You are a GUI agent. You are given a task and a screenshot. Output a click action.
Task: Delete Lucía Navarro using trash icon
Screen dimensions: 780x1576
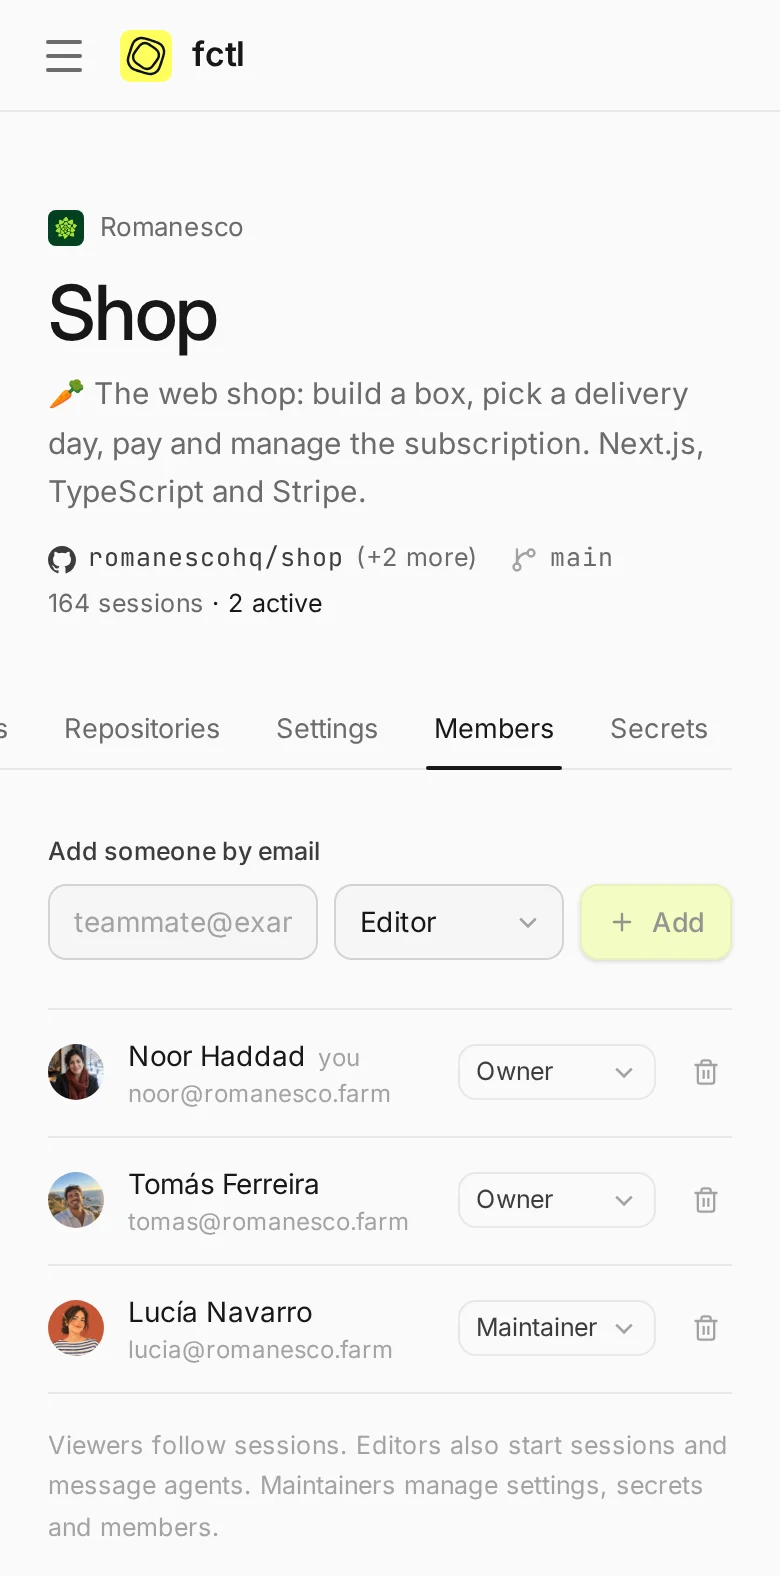tap(706, 1328)
